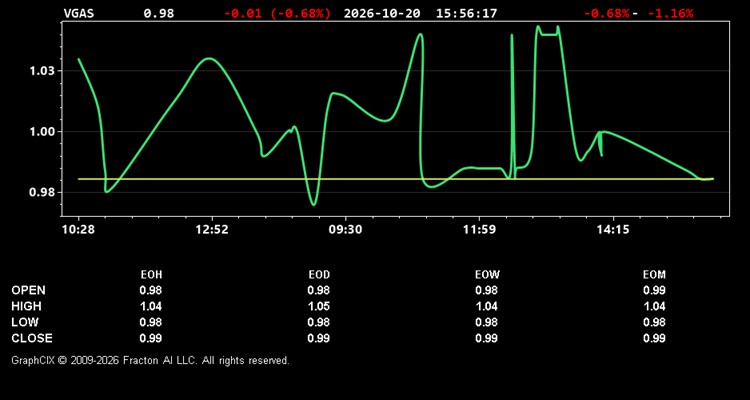
Task: Select the EOH column header
Action: pos(151,275)
